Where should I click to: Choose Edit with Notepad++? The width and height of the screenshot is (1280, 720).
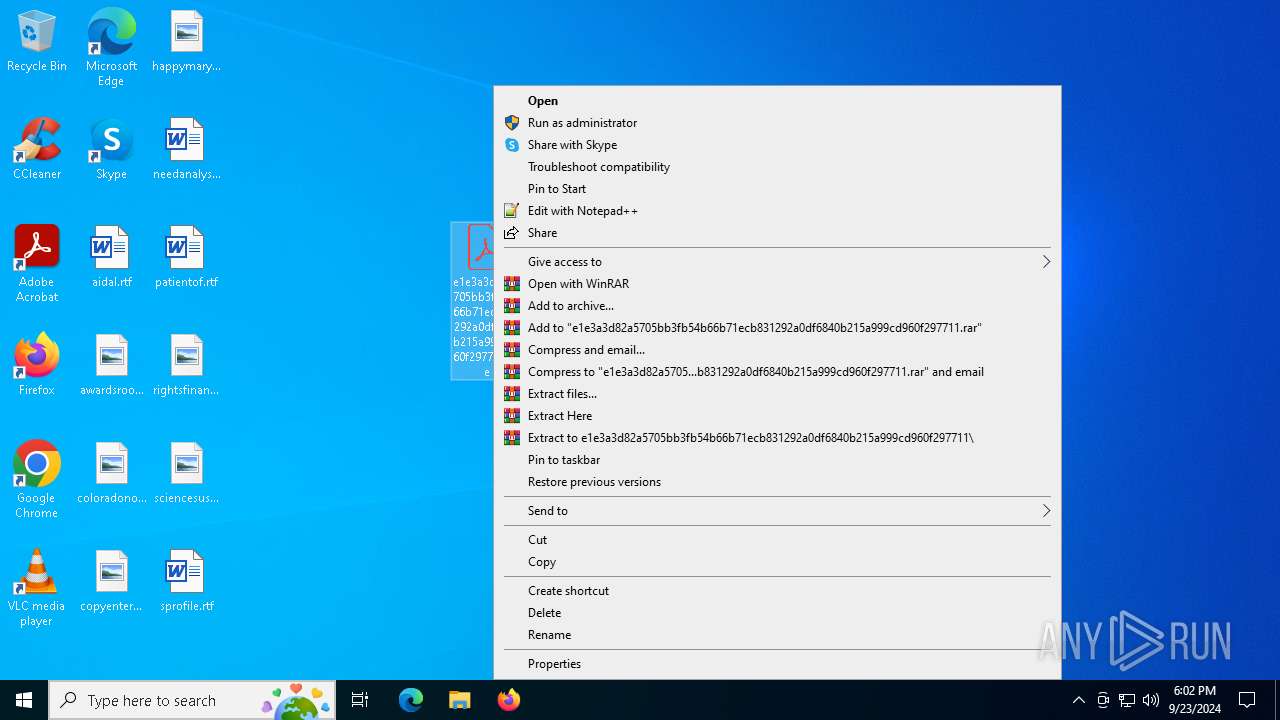pos(777,211)
